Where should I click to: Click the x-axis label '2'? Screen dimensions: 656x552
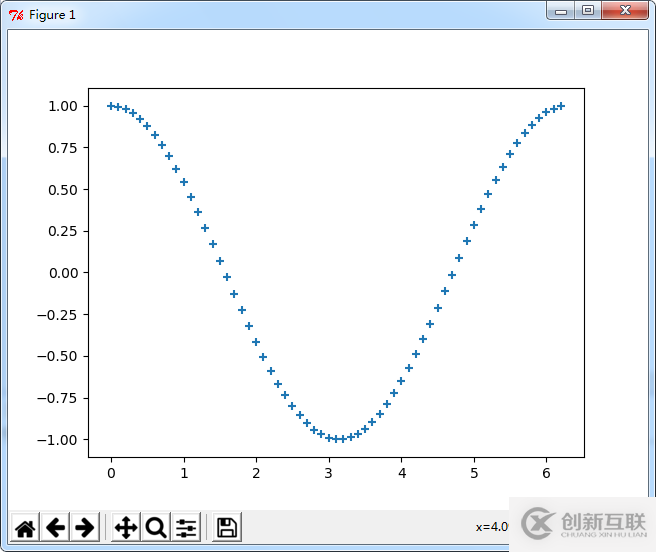tap(256, 473)
